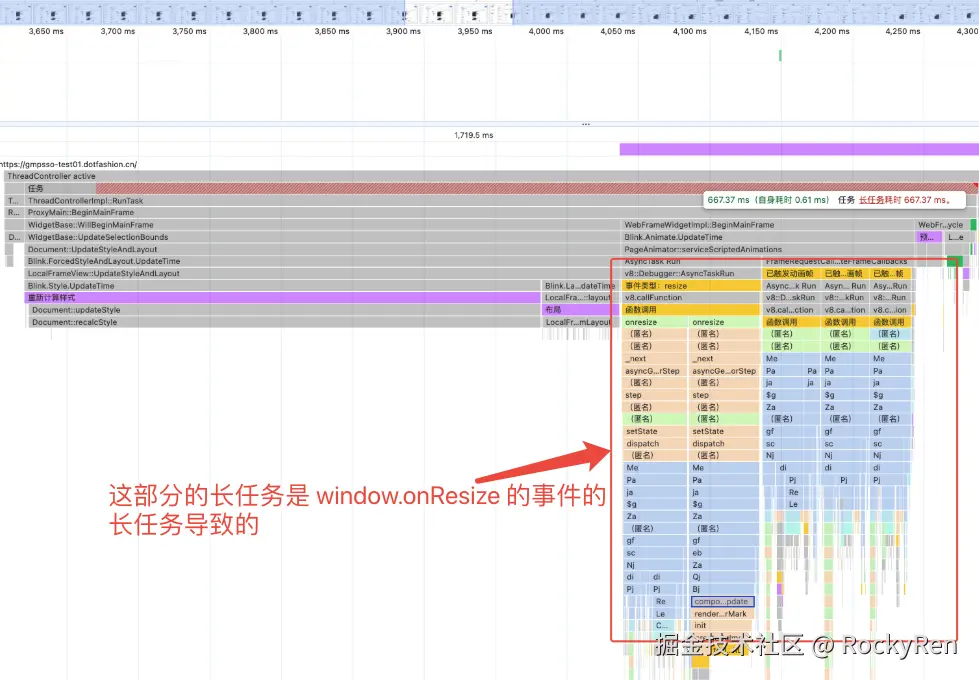Select Blink.La...dateTime entry
The width and height of the screenshot is (979, 680).
(579, 285)
